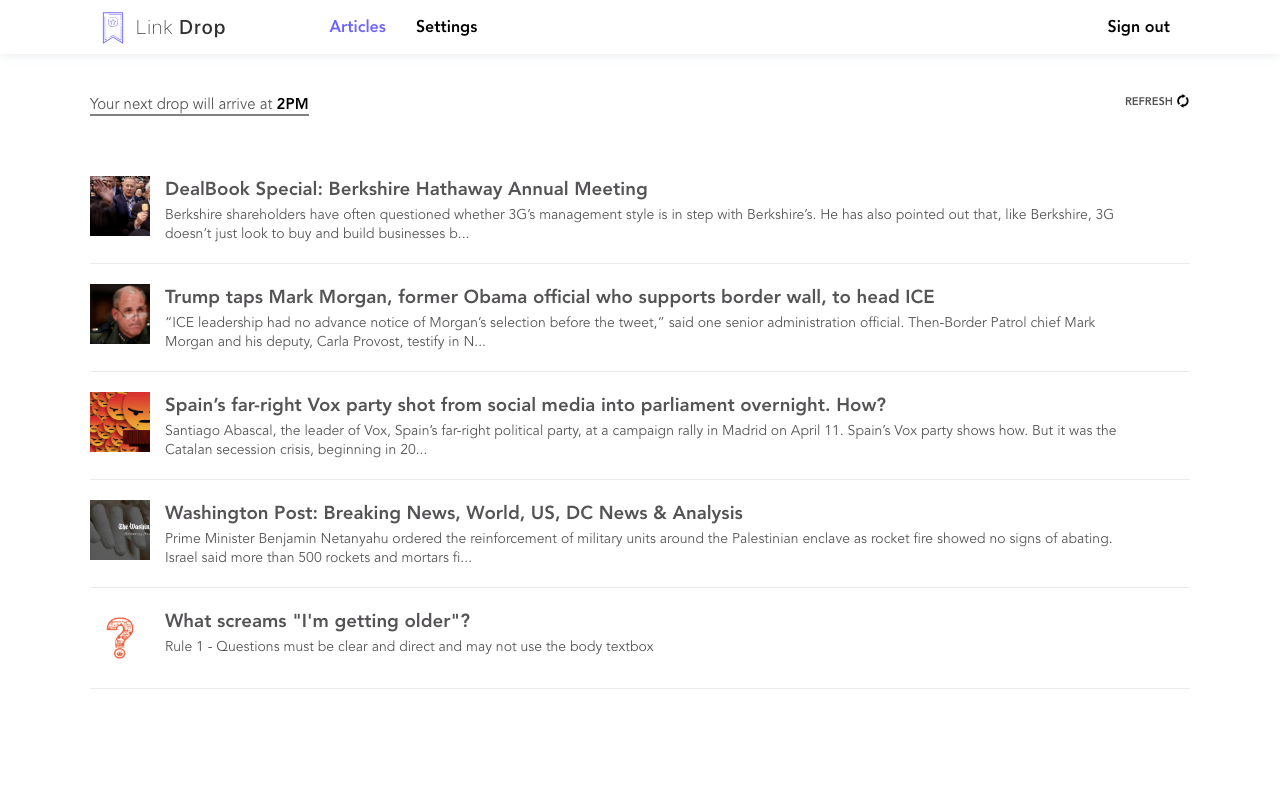The image size is (1280, 800).
Task: Click the REFRESH text label
Action: (1148, 101)
